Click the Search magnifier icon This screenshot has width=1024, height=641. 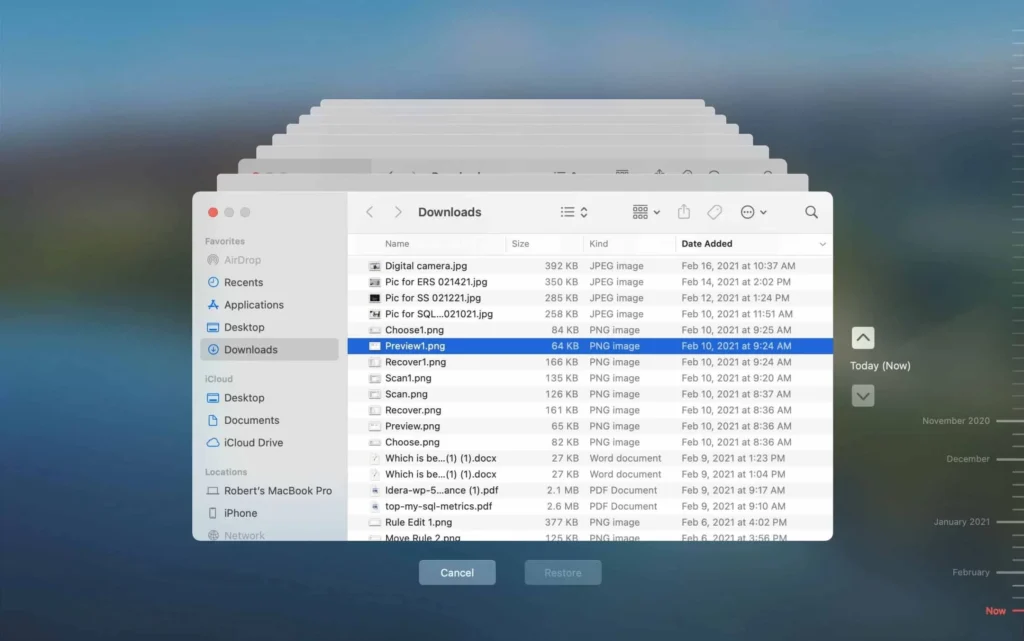(811, 212)
